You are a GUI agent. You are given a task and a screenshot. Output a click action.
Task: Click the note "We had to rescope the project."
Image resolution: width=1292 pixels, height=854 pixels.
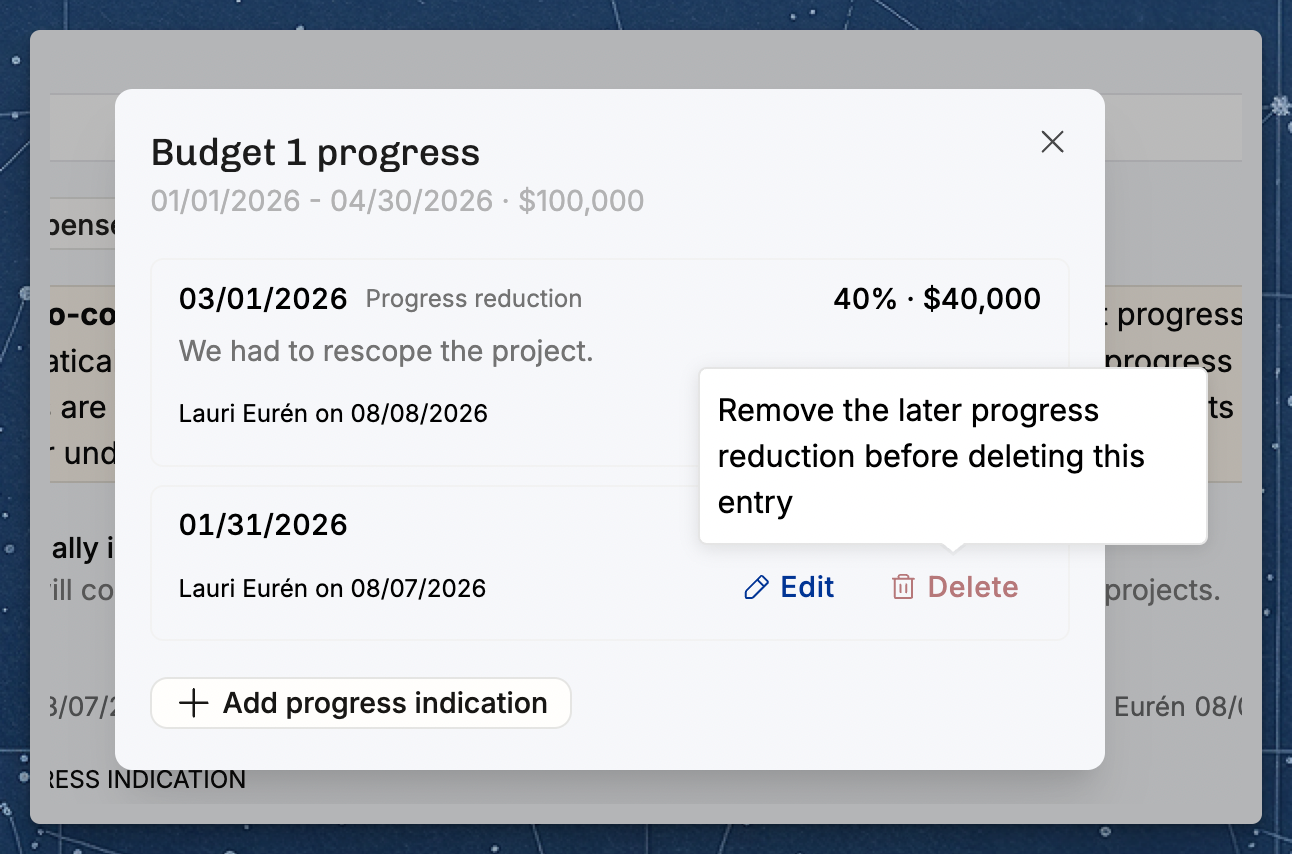pyautogui.click(x=386, y=352)
